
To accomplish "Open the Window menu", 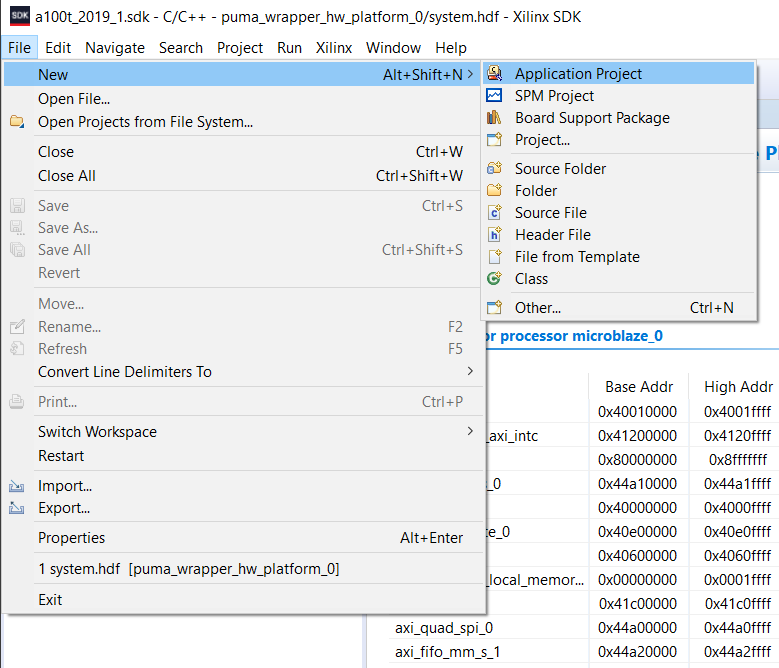I will (393, 48).
